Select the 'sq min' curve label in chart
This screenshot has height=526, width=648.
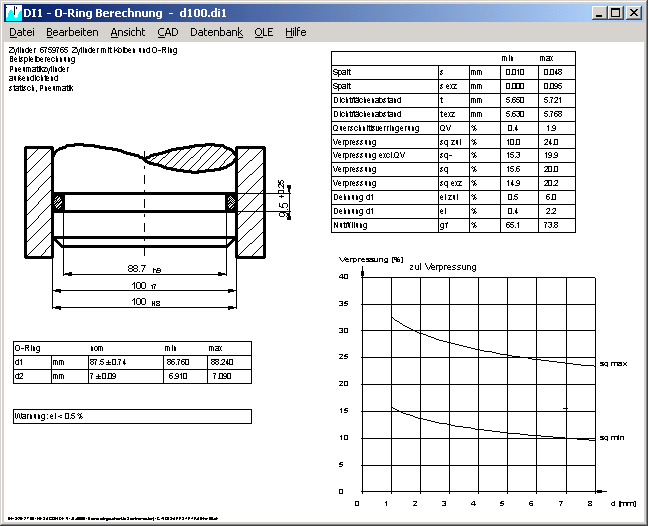tap(613, 438)
